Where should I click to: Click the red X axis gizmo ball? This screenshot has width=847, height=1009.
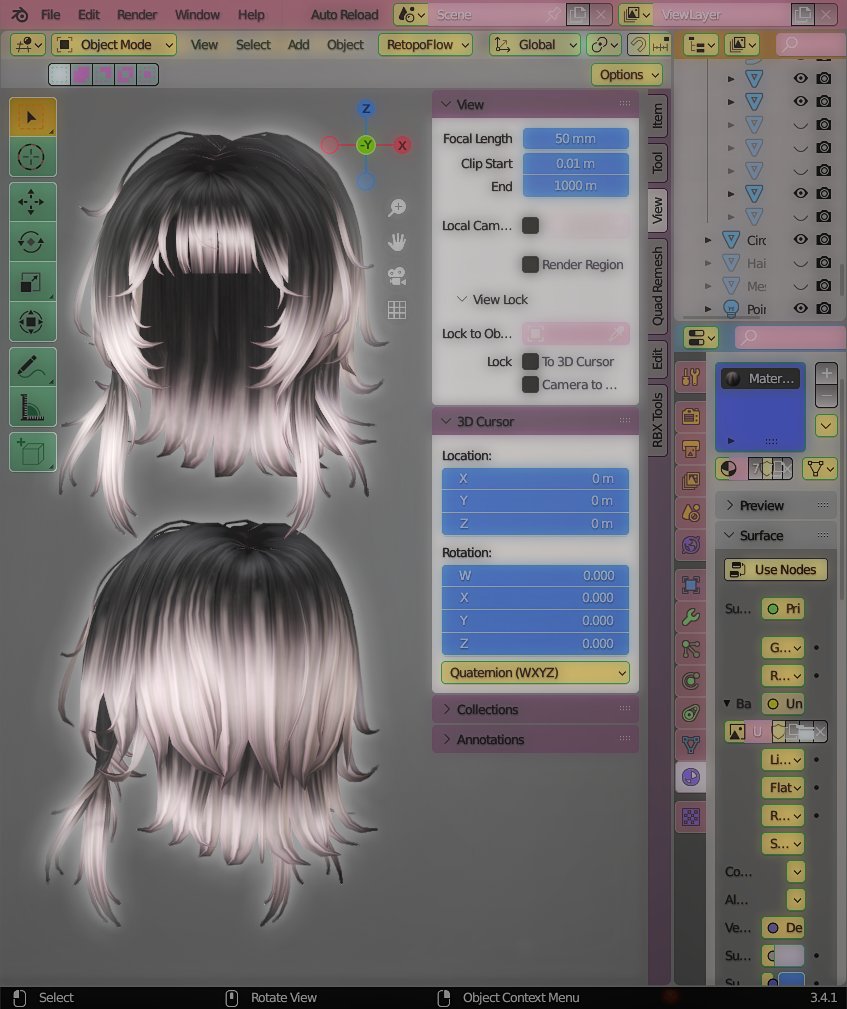point(402,145)
